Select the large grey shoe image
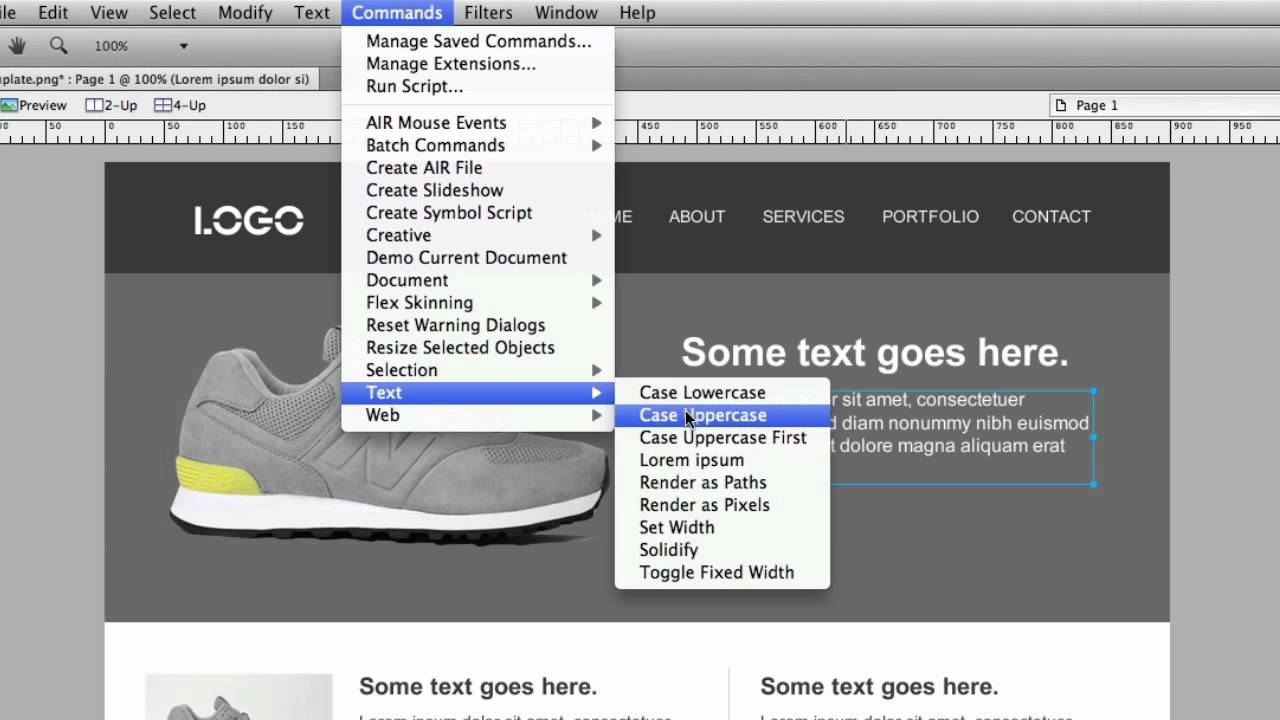This screenshot has height=720, width=1280. (389, 437)
